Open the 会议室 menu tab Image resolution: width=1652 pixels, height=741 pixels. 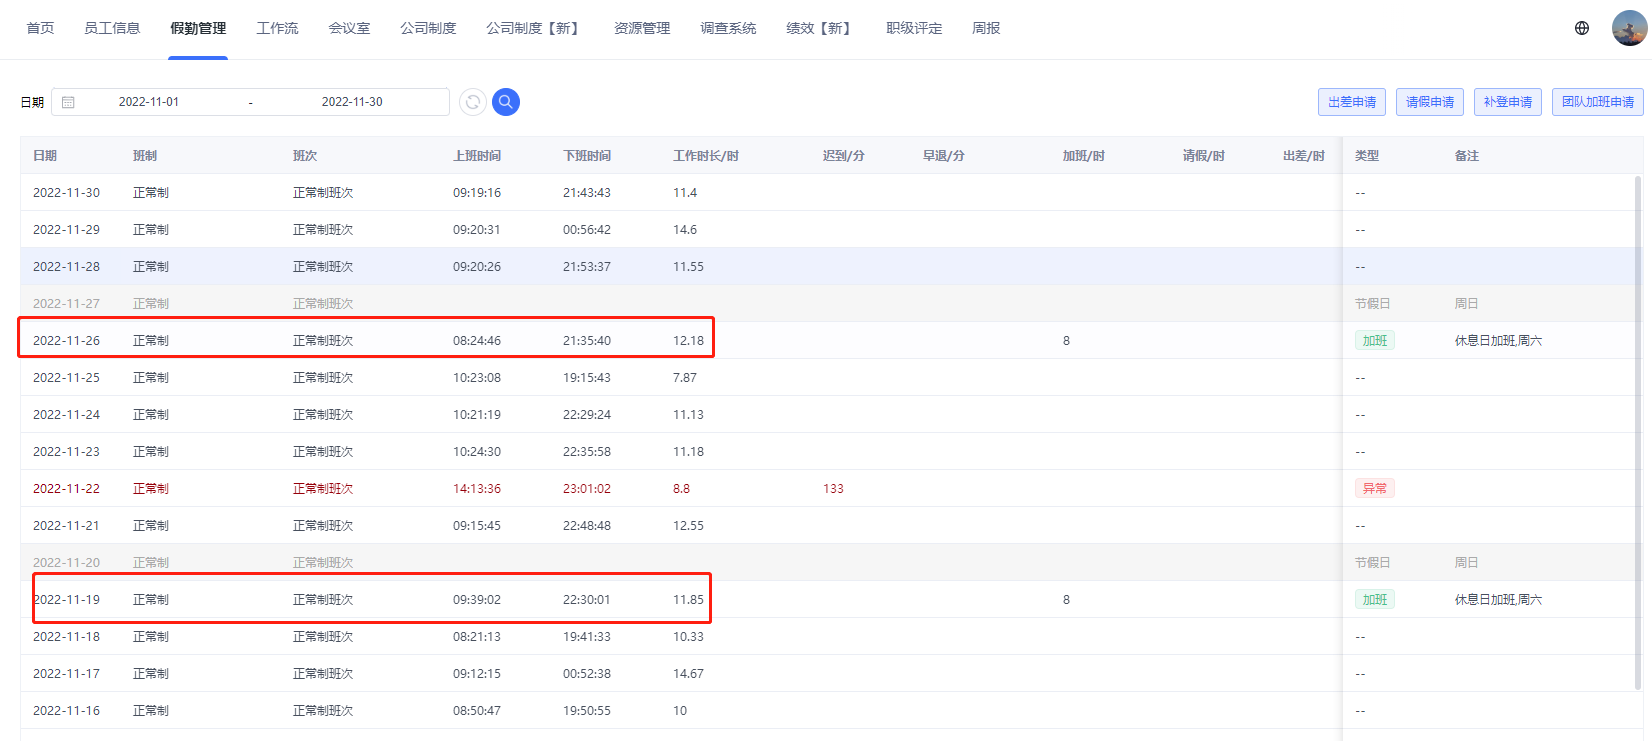tap(349, 28)
